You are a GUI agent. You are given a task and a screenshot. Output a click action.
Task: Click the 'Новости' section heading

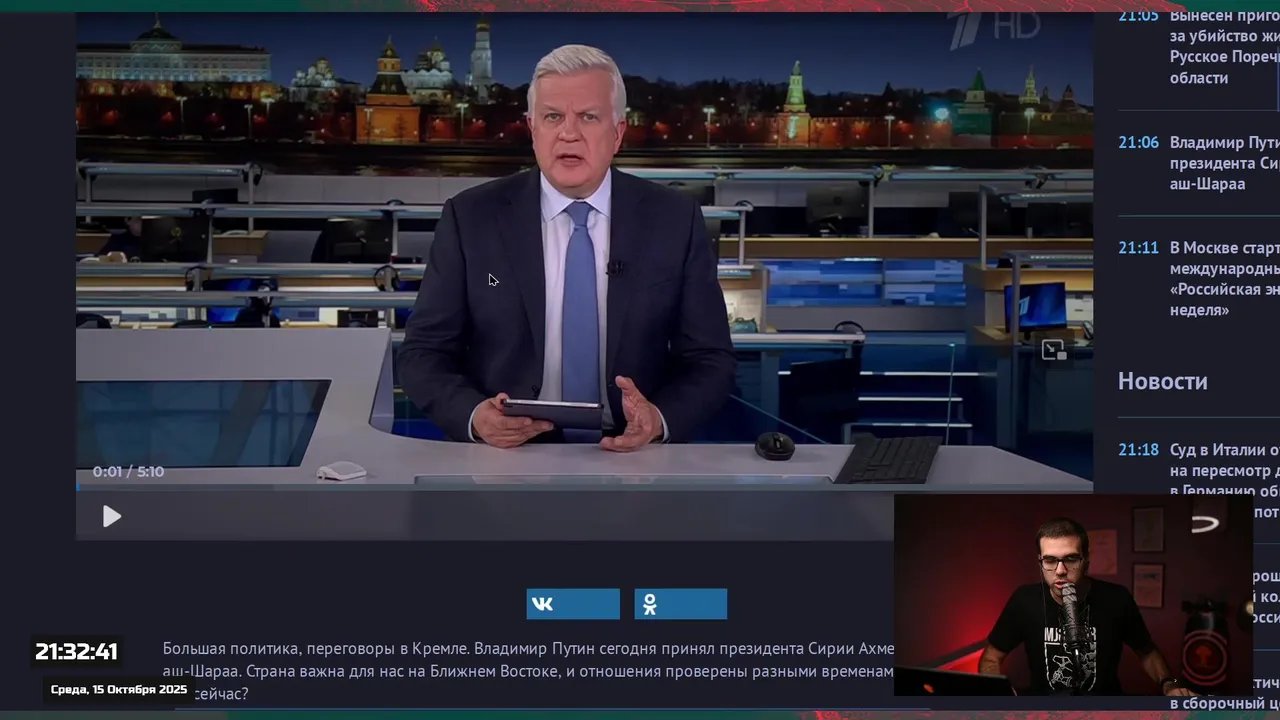point(1163,381)
